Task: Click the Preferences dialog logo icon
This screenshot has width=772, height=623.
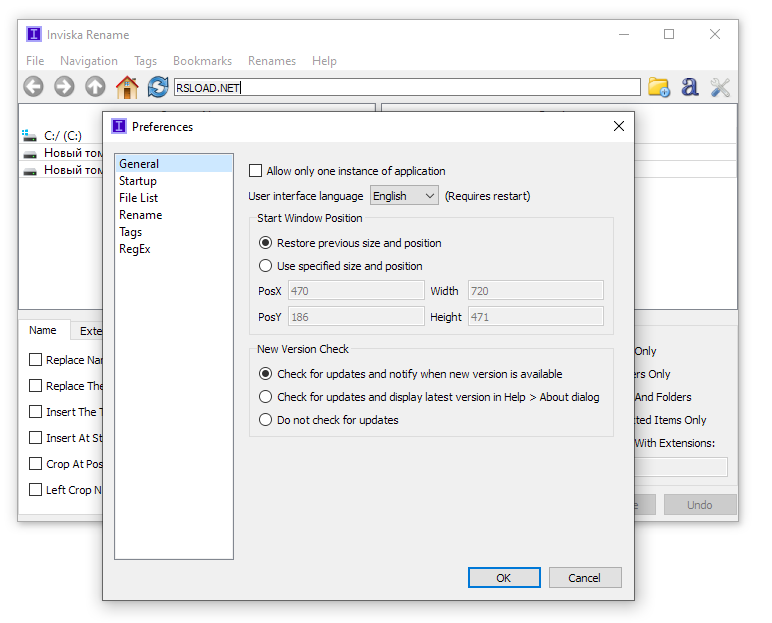Action: coord(119,126)
